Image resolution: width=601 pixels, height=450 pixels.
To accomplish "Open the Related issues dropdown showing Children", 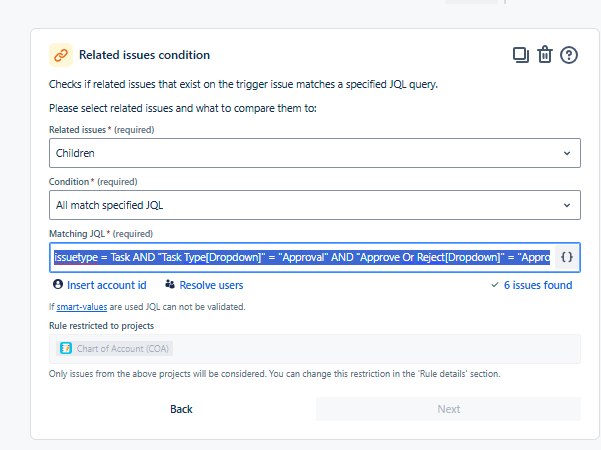I will (x=314, y=153).
